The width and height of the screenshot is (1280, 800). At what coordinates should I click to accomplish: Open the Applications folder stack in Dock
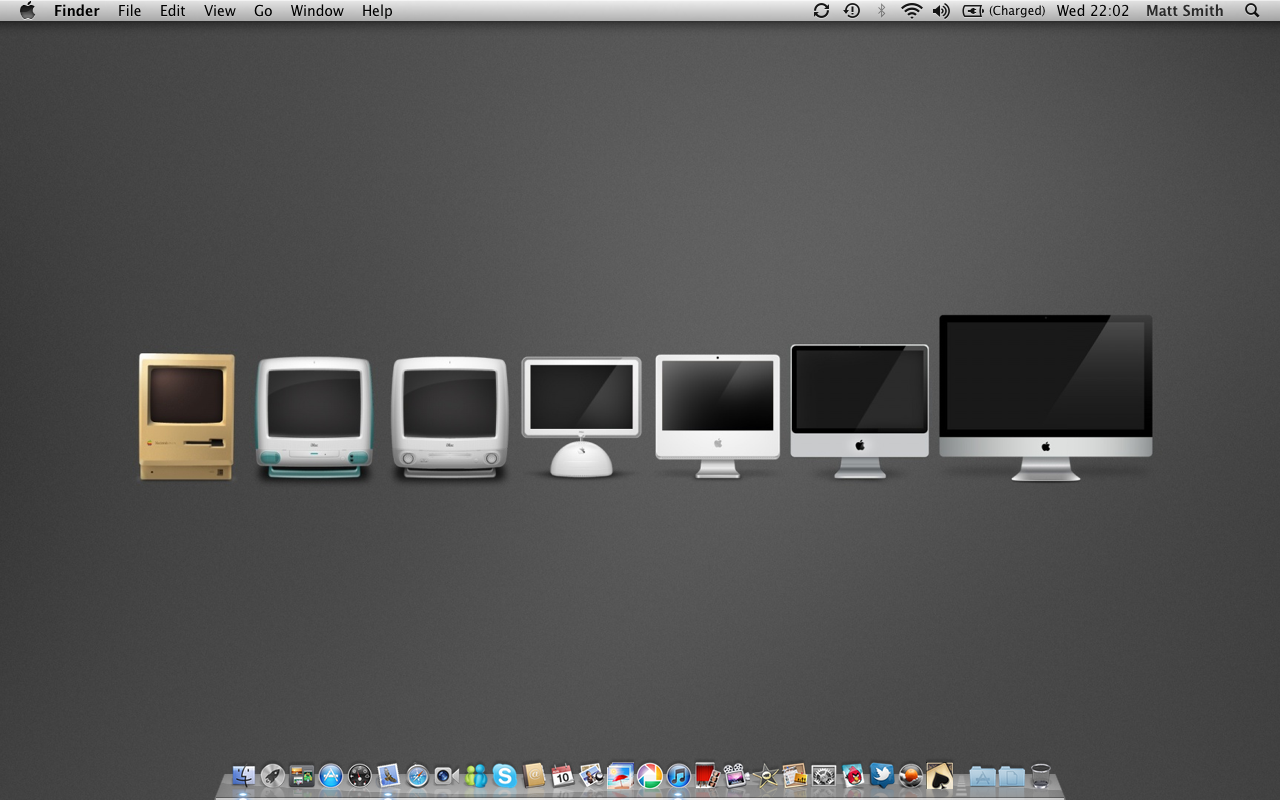983,775
